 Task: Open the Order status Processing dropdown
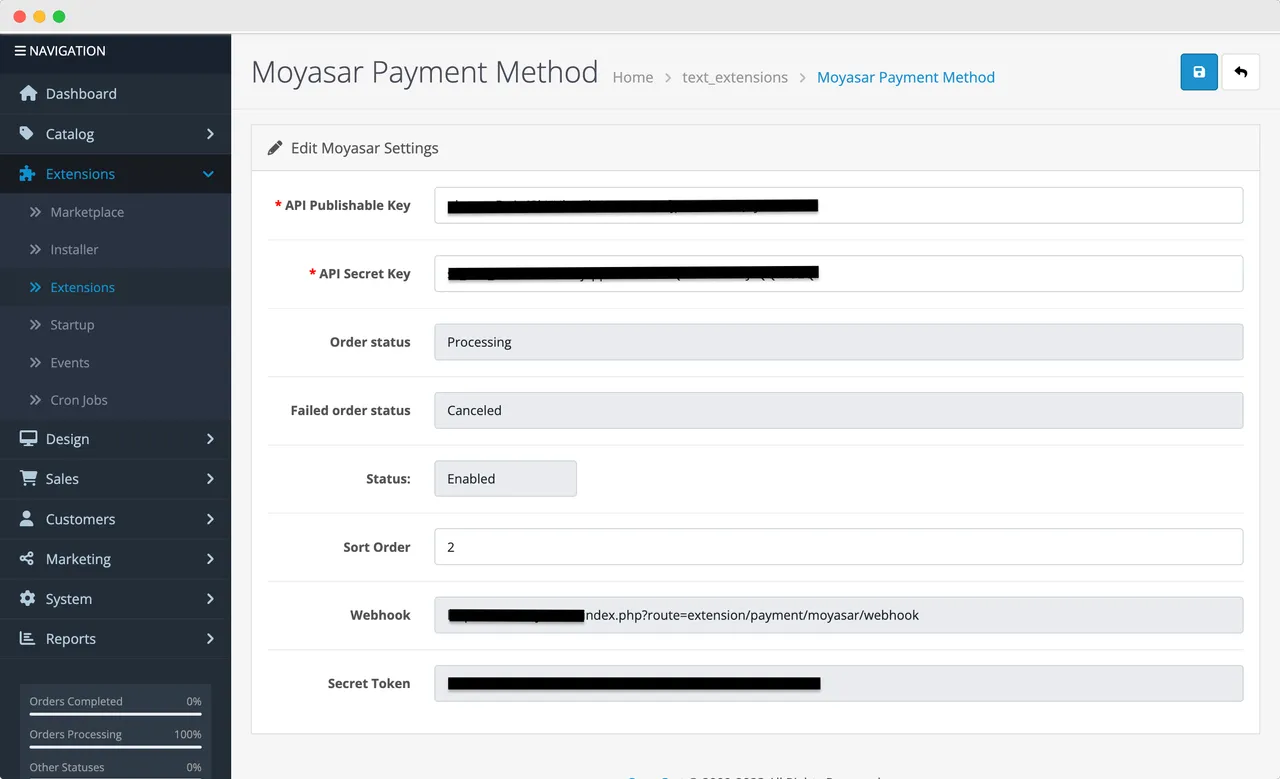pyautogui.click(x=838, y=342)
